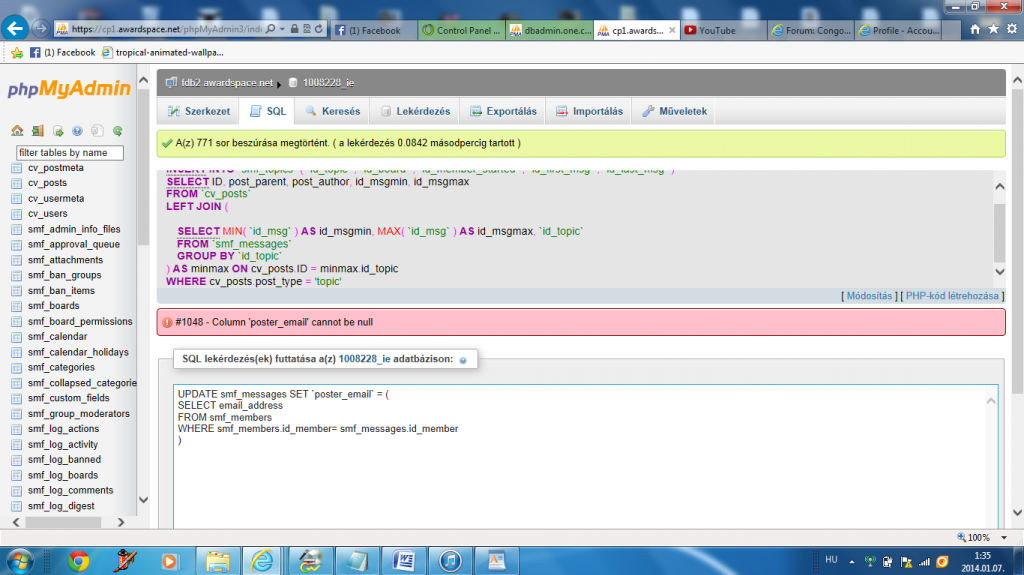1024x575 pixels.
Task: Open the query window icon in sidebar
Action: coord(57,131)
